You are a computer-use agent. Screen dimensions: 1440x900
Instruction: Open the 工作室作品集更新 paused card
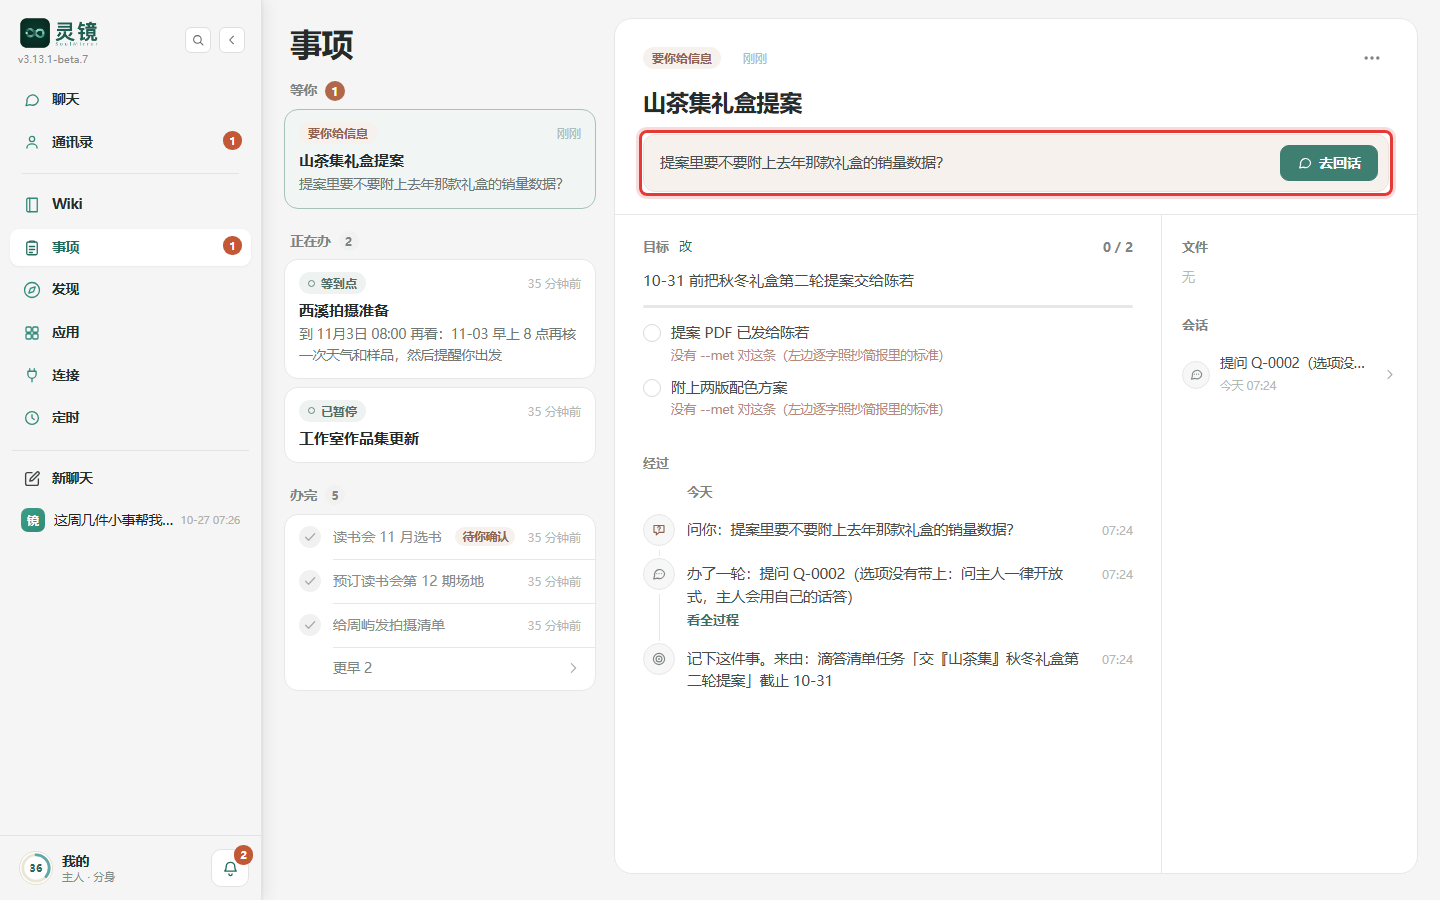coord(440,425)
